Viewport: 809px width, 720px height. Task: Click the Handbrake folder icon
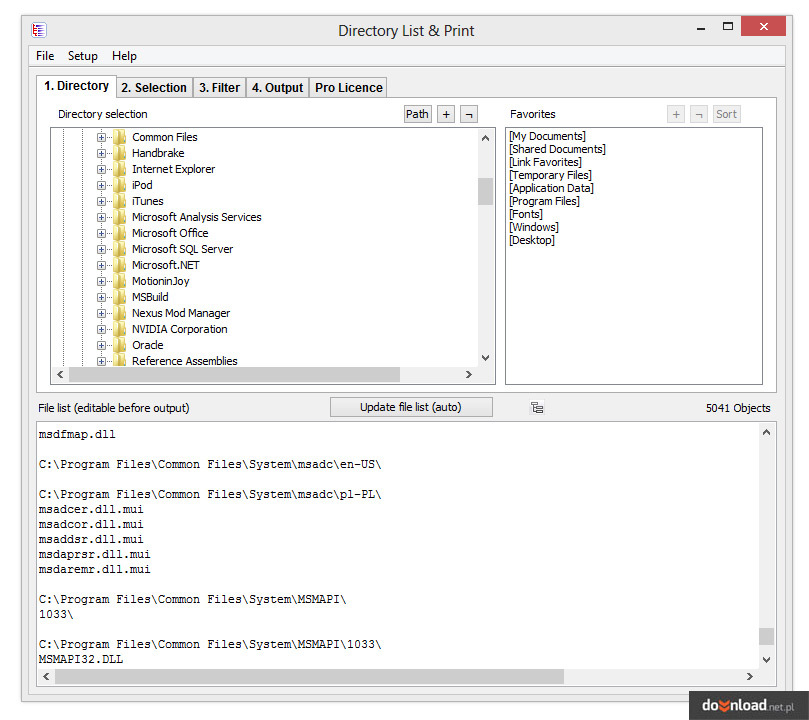pos(120,153)
